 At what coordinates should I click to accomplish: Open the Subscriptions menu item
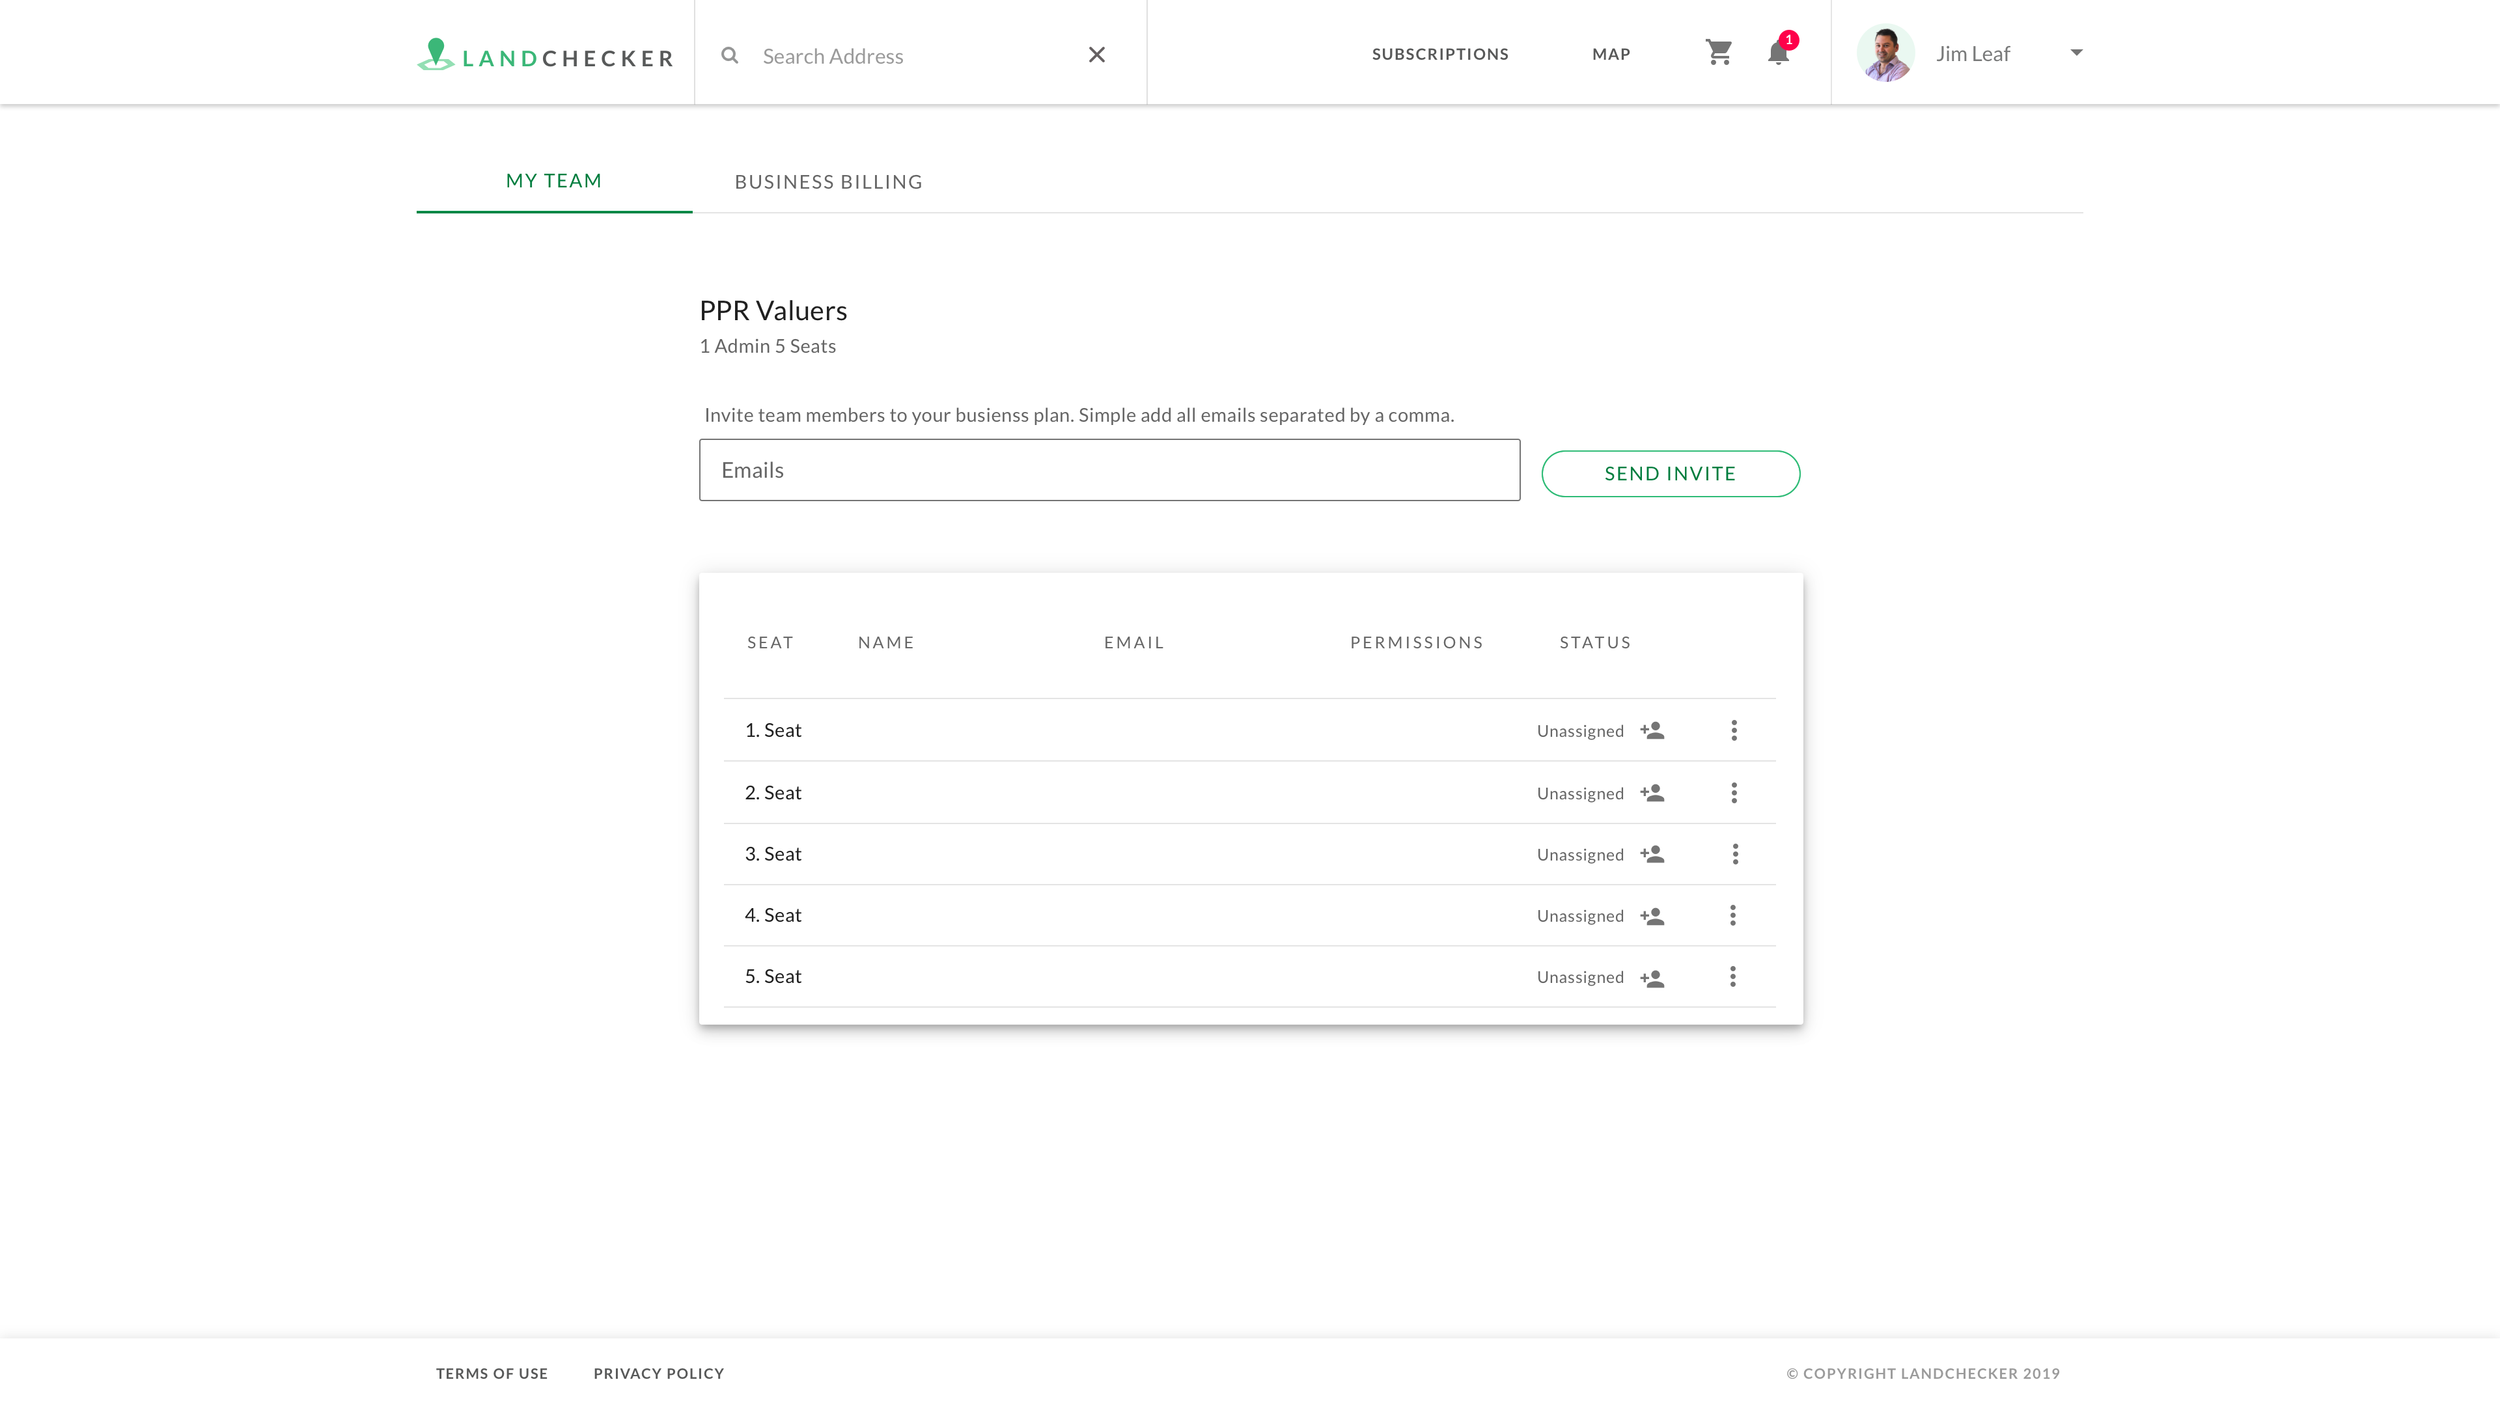1440,54
